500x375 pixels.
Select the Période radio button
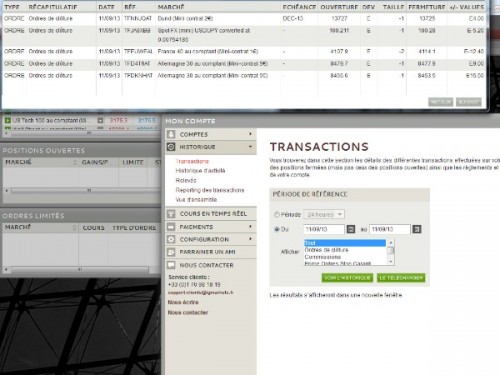pos(276,215)
